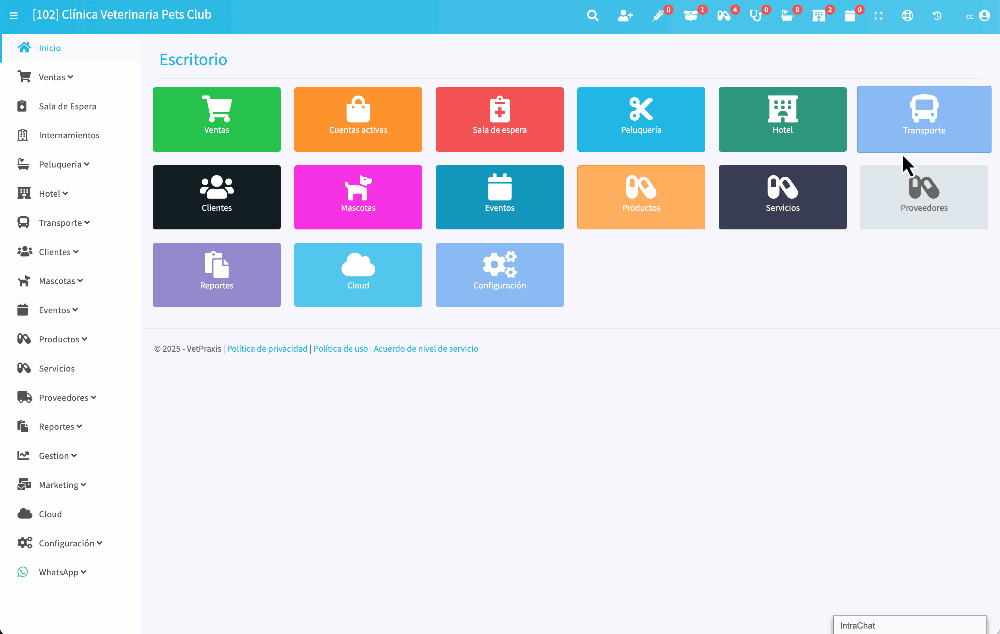
Task: Open the syringe vaccines notification icon
Action: 658,16
